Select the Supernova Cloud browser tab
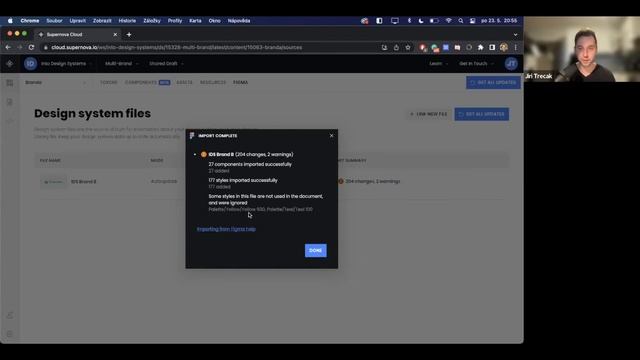This screenshot has height=360, width=640. tap(78, 35)
